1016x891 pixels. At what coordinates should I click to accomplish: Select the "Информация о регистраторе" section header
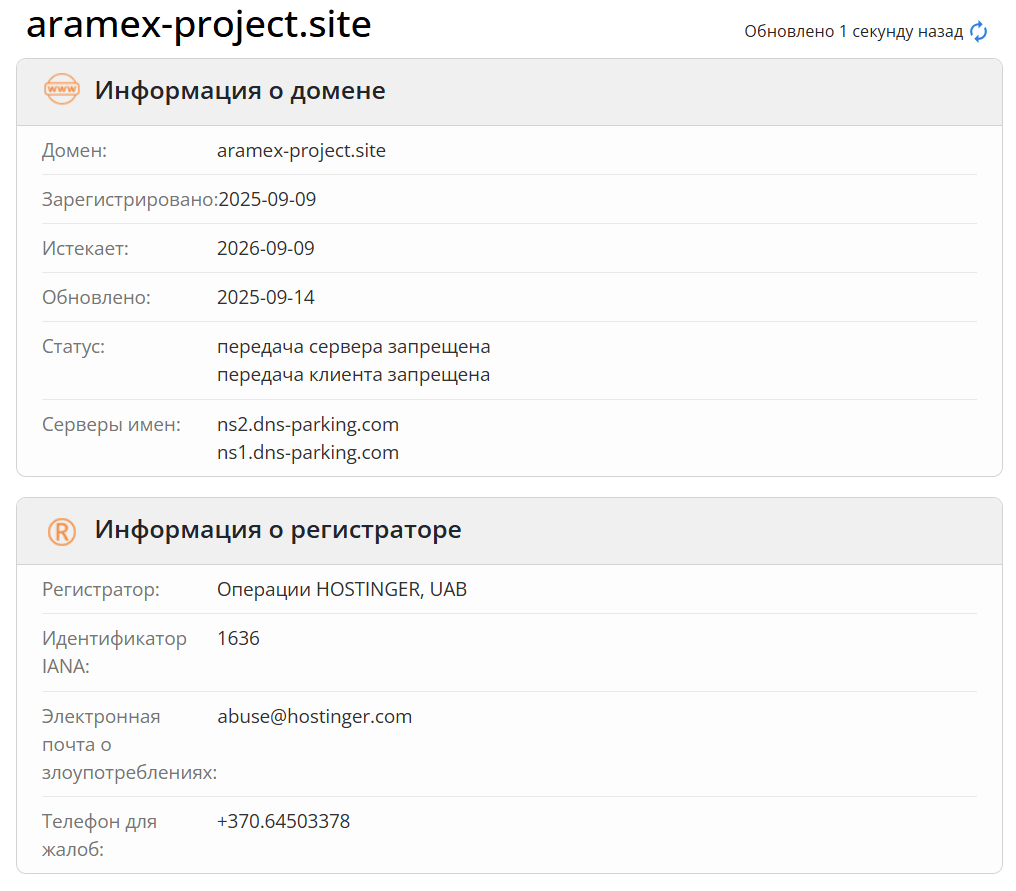278,530
